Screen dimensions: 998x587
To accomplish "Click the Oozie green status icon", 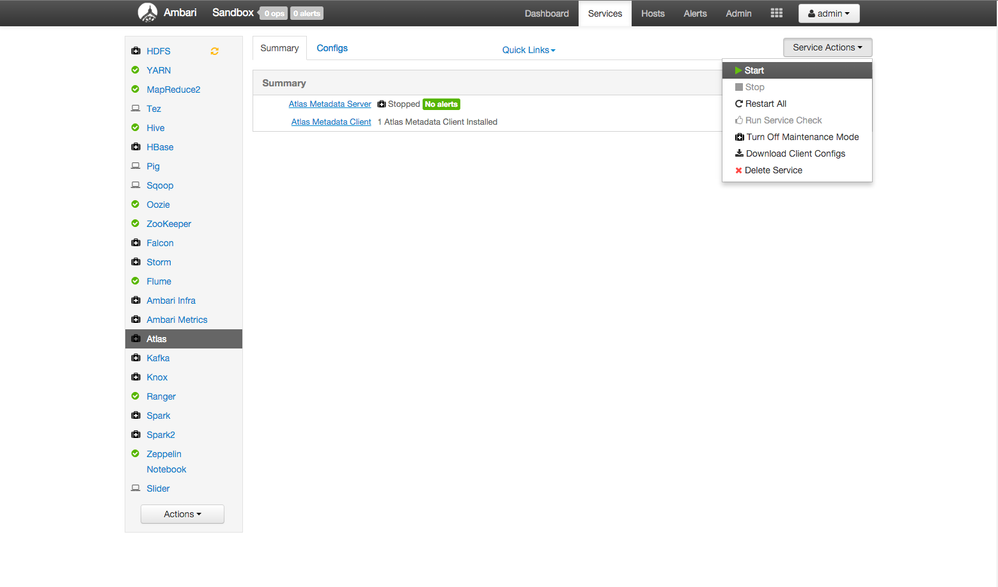I will 135,204.
